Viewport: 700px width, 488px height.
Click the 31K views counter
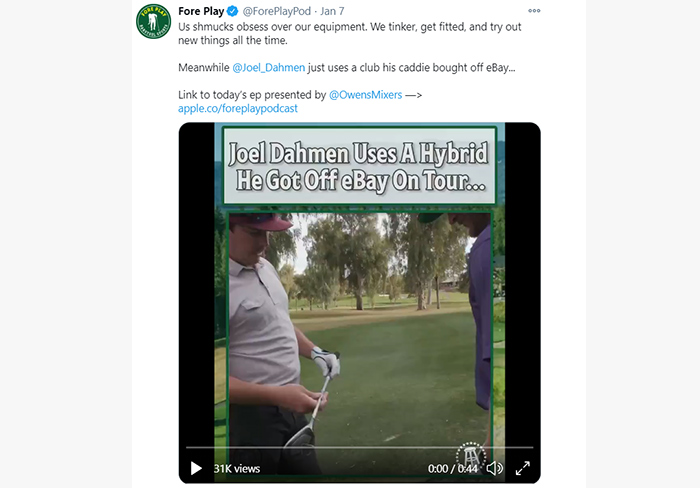(x=237, y=468)
